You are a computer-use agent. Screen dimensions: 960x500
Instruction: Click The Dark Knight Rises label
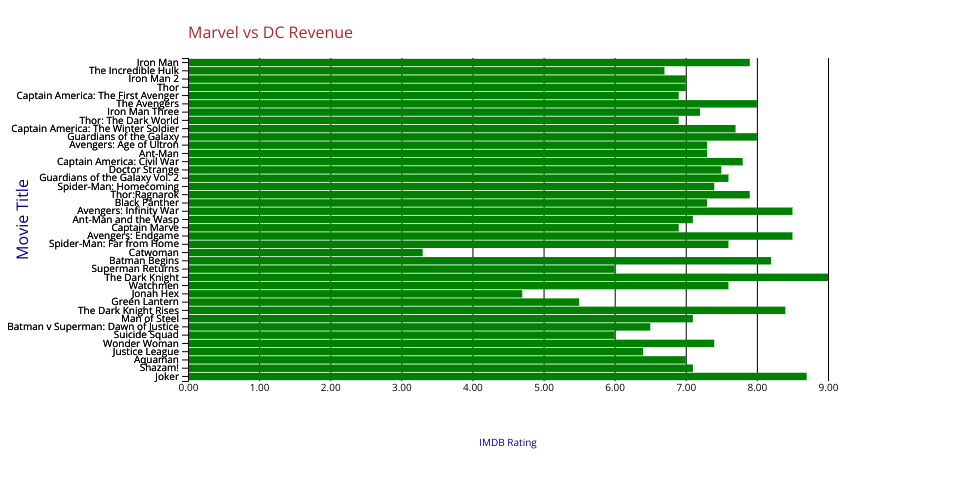click(x=128, y=310)
